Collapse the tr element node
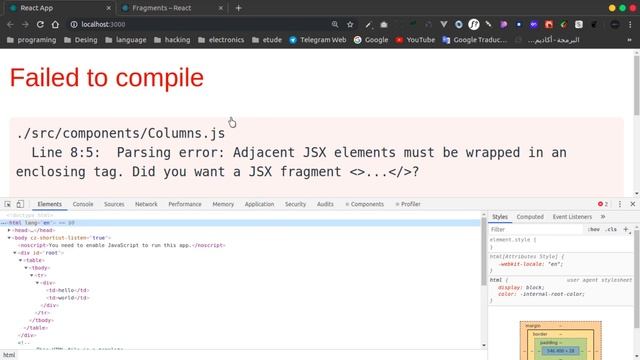 pyautogui.click(x=32, y=275)
